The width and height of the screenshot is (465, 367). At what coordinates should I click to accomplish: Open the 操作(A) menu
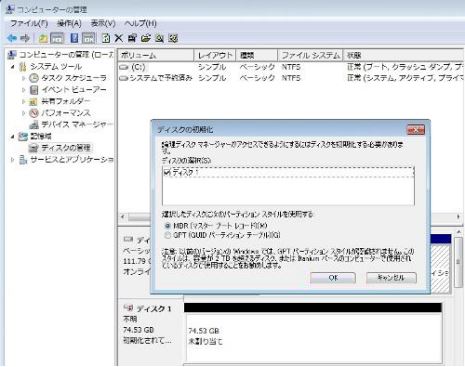(x=69, y=23)
